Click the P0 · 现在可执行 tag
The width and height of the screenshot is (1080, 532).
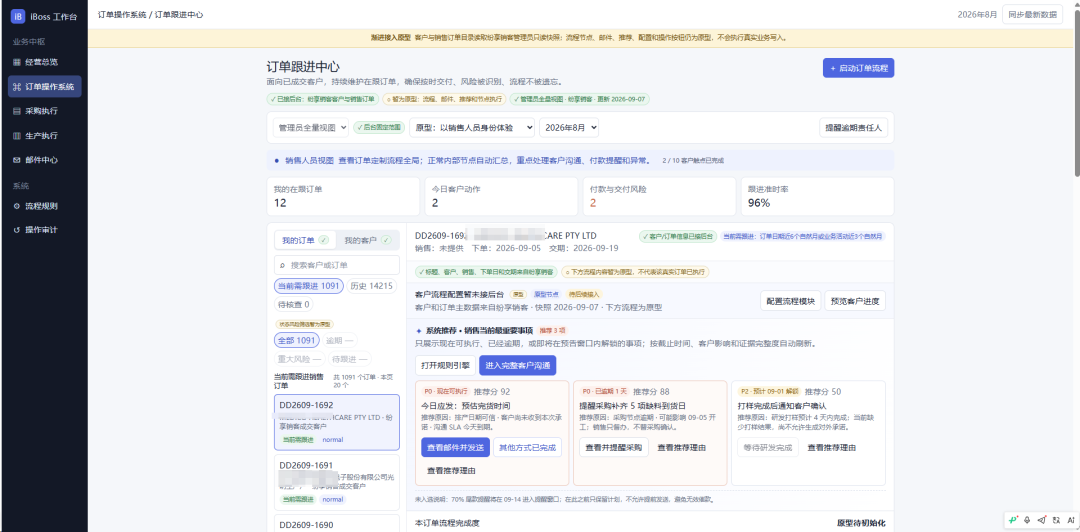[x=446, y=391]
